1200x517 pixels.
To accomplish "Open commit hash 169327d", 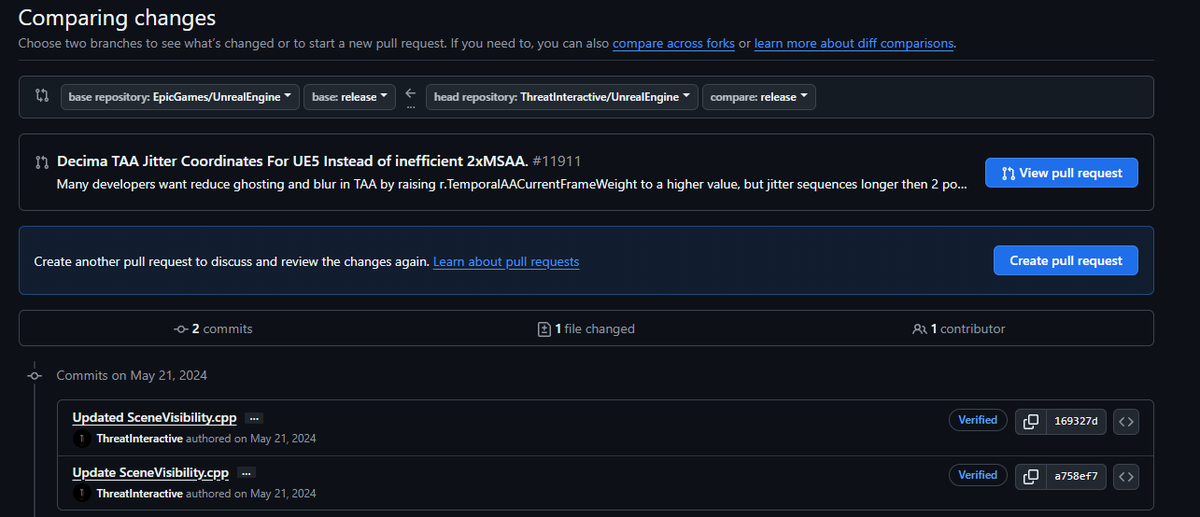I will coord(1076,422).
